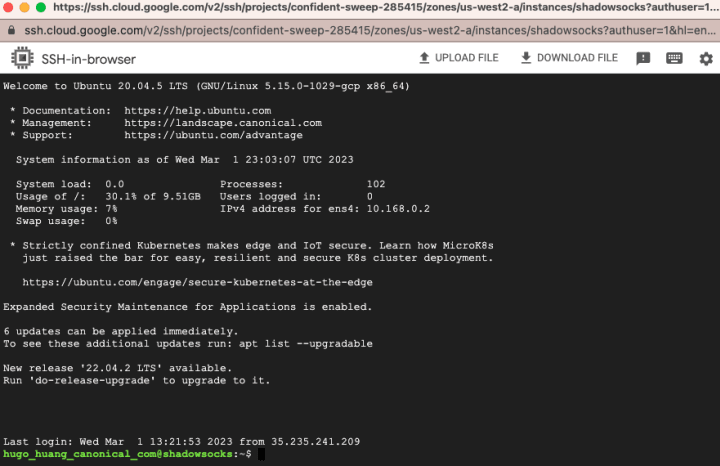The width and height of the screenshot is (720, 466).
Task: Click the hugo_huang_canonical_com@shadowsocks prompt text
Action: [x=118, y=454]
